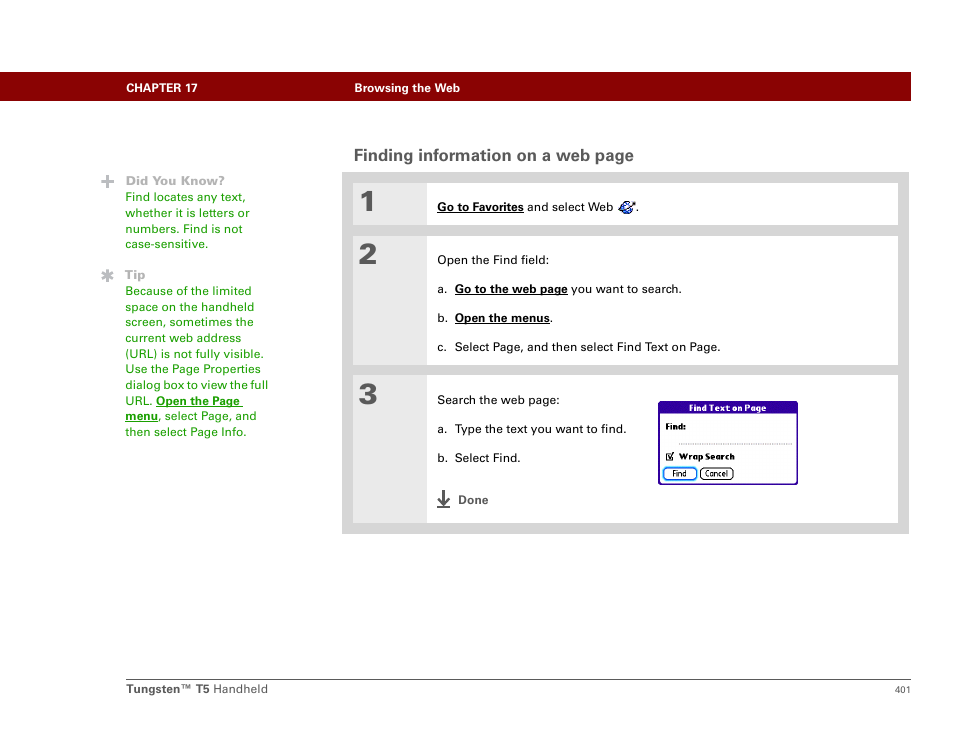
Task: Click the Done down-arrow icon
Action: (x=444, y=499)
